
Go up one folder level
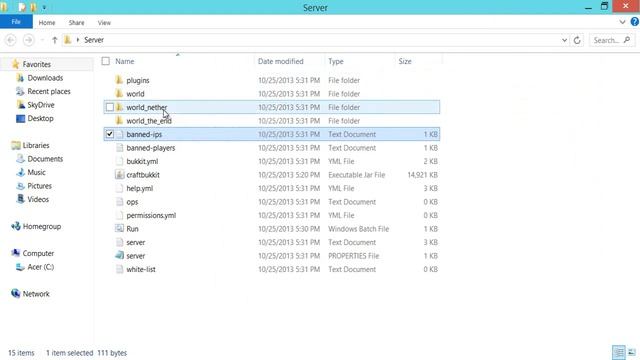pyautogui.click(x=54, y=40)
